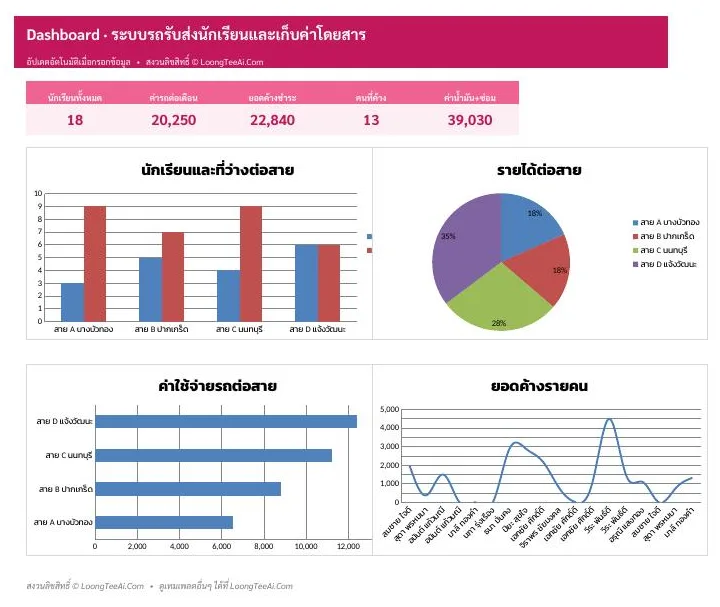720x607 pixels.
Task: Click y-axis value 10 on column chart
Action: pos(38,193)
